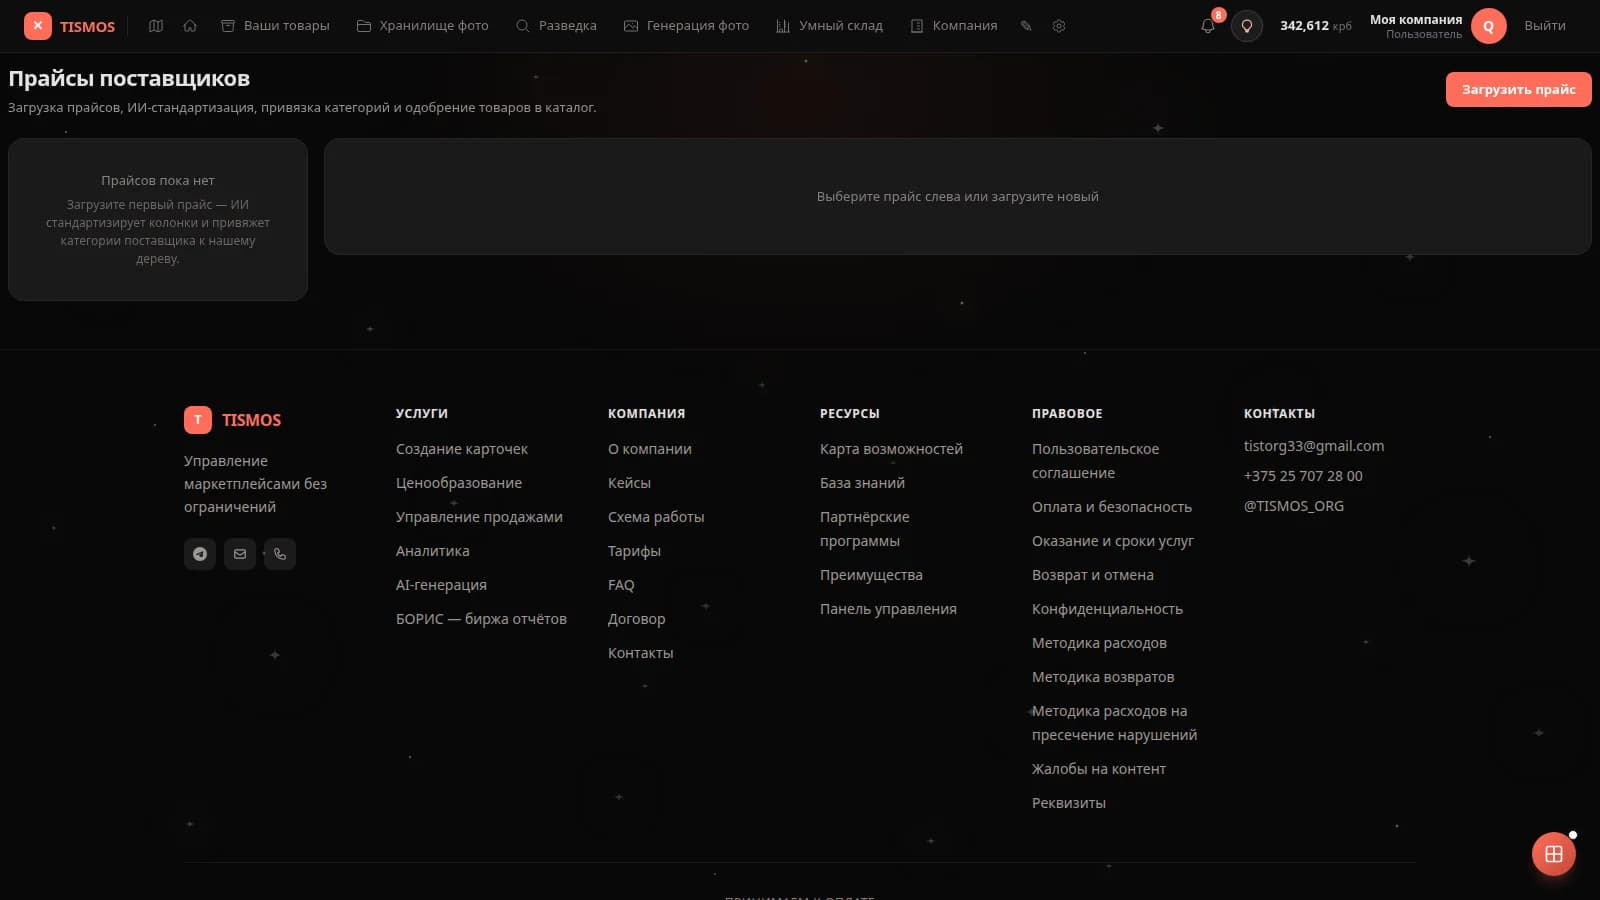The image size is (1600, 900).
Task: Log out via Выйти
Action: pos(1545,26)
